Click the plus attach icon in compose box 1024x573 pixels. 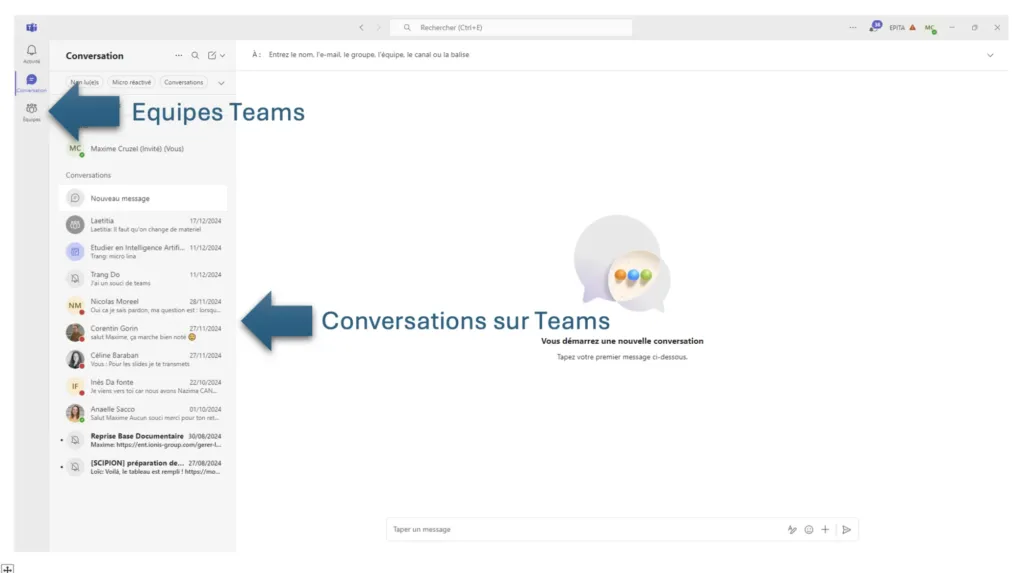pos(825,529)
